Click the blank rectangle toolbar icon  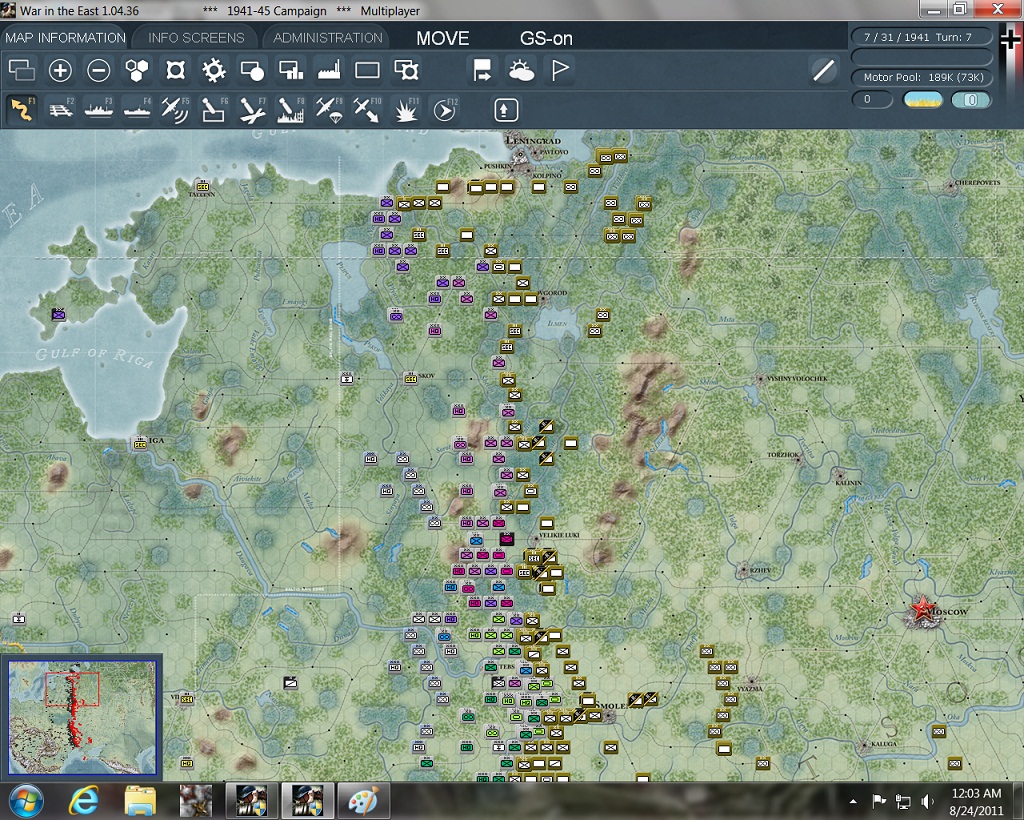tap(367, 70)
